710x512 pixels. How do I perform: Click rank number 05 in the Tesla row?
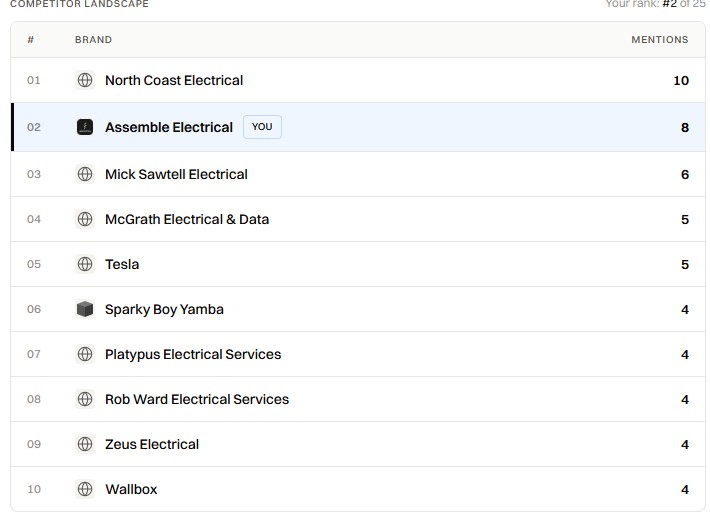click(x=34, y=264)
